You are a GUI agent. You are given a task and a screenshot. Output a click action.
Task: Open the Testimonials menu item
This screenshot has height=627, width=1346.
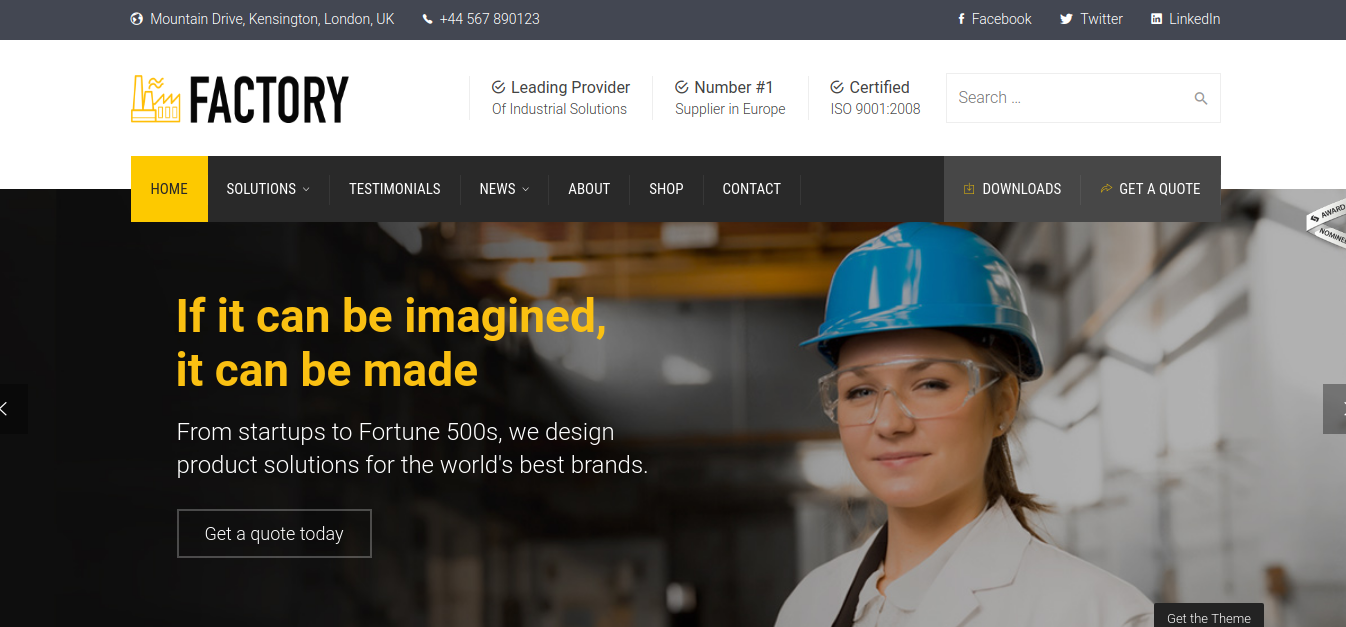(394, 189)
